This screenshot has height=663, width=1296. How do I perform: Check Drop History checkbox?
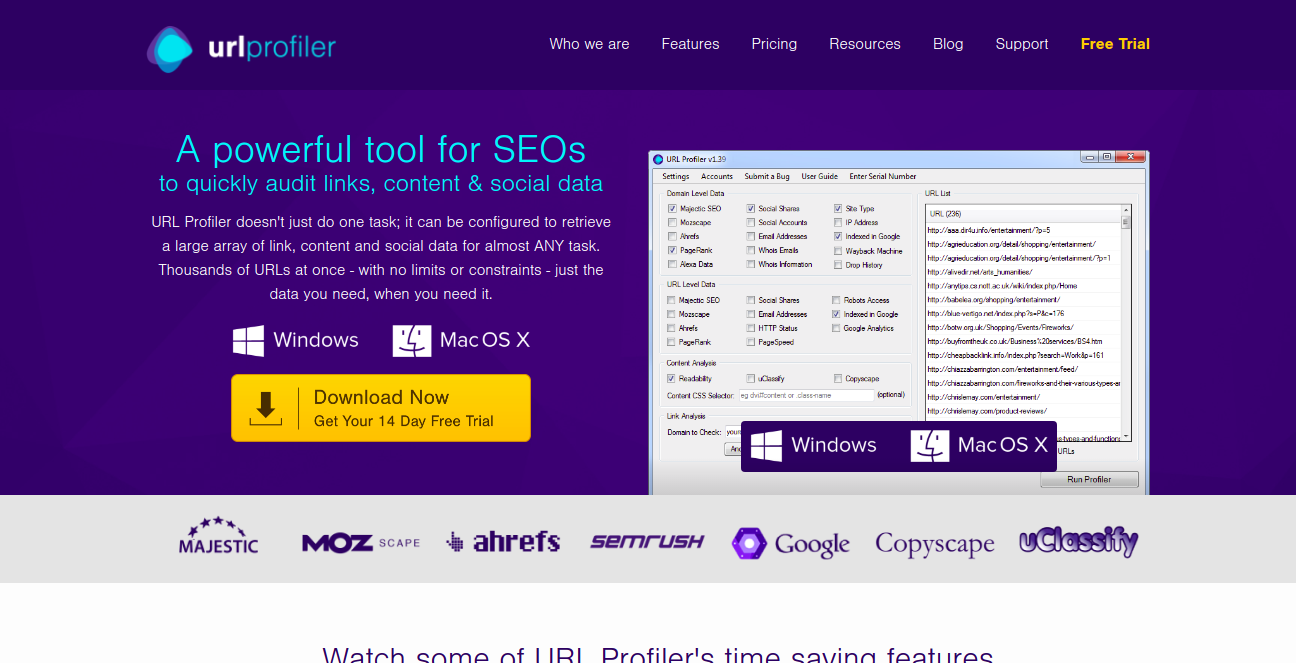(838, 265)
